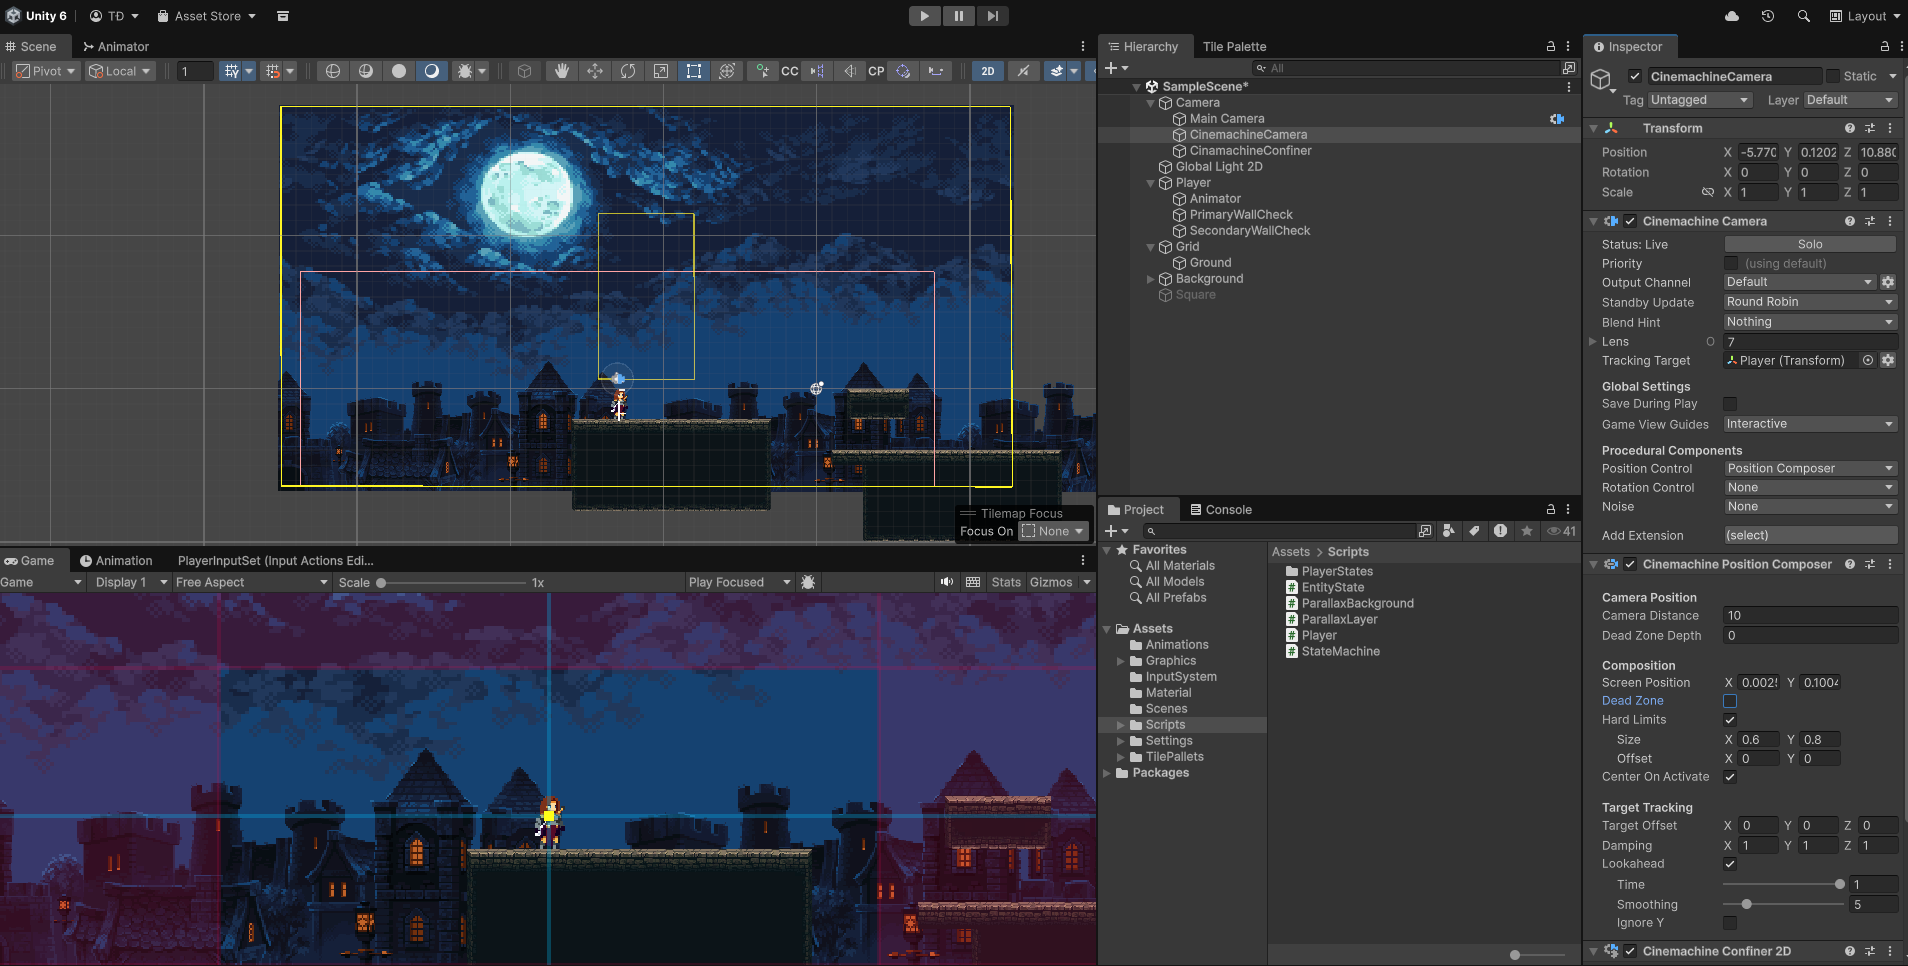
Task: Open the Free Aspect dropdown in Game view
Action: coord(251,582)
